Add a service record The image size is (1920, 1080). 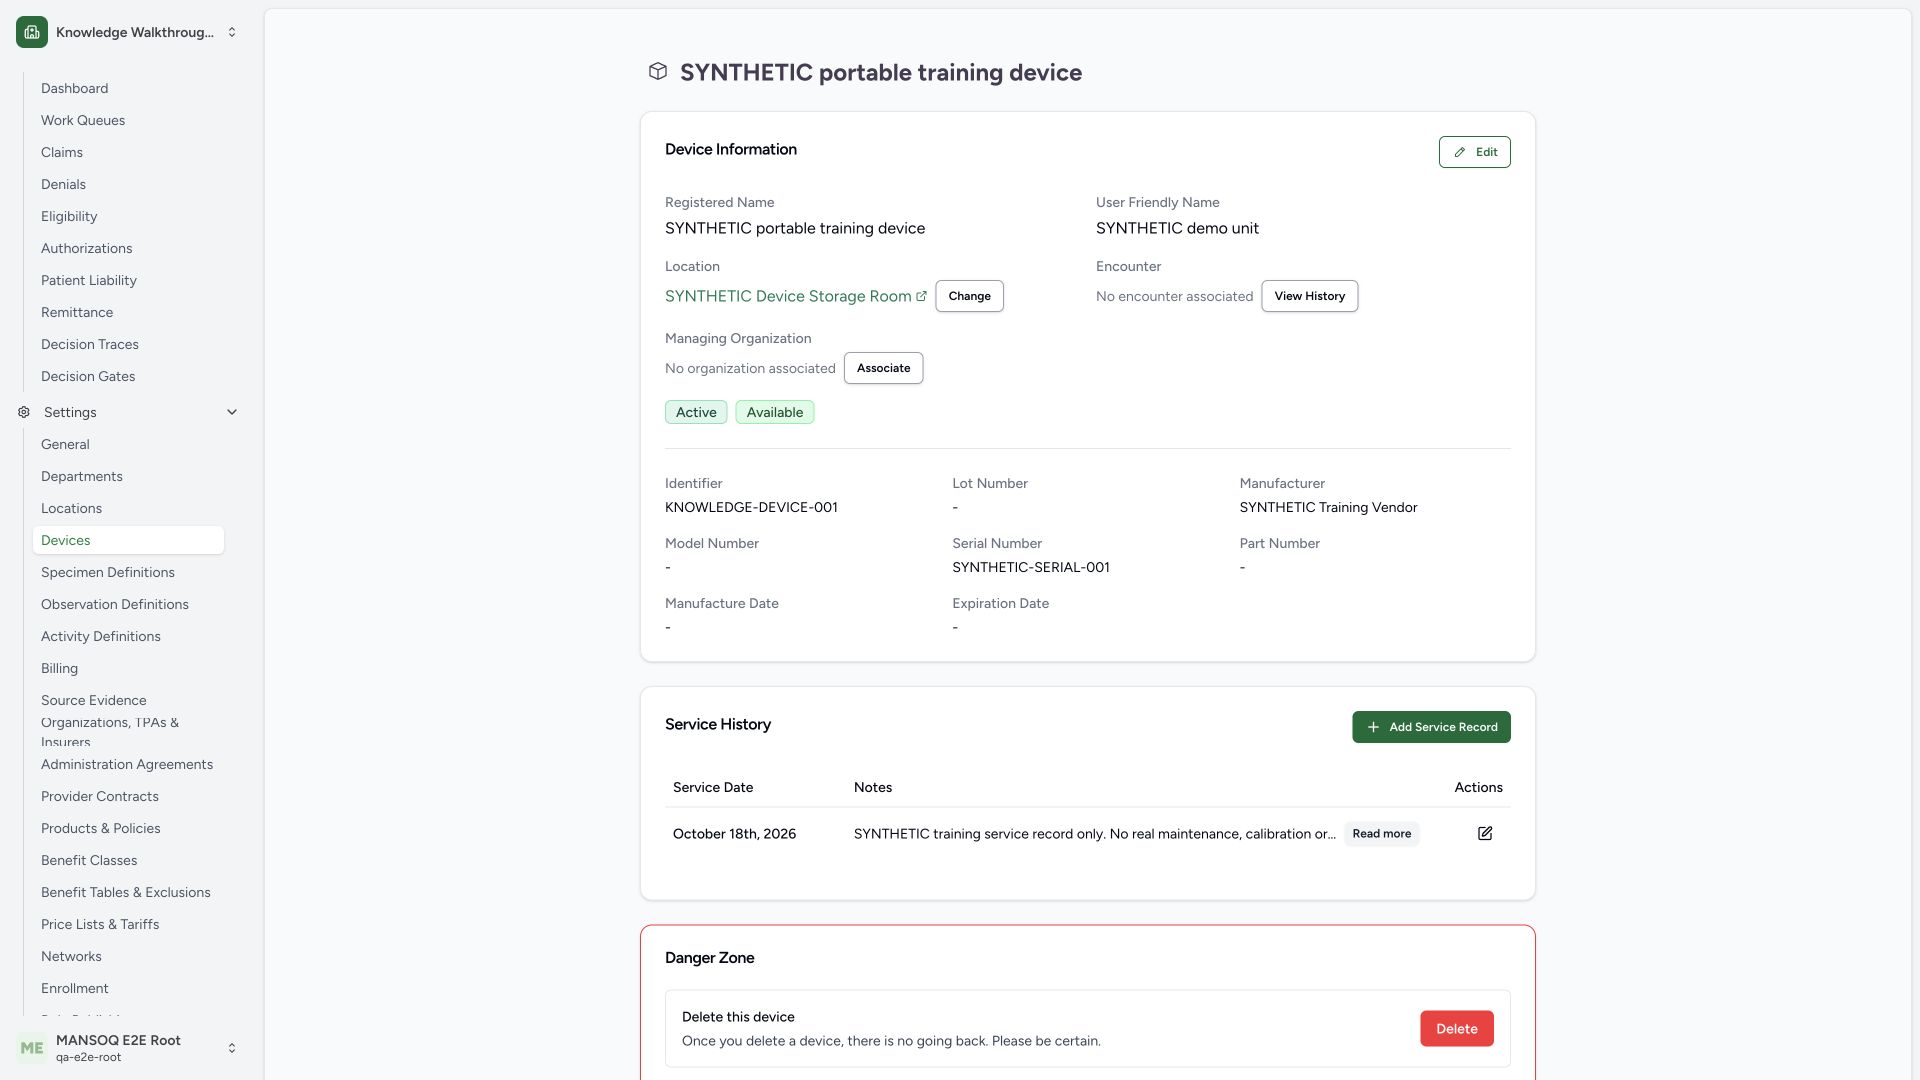coord(1431,727)
